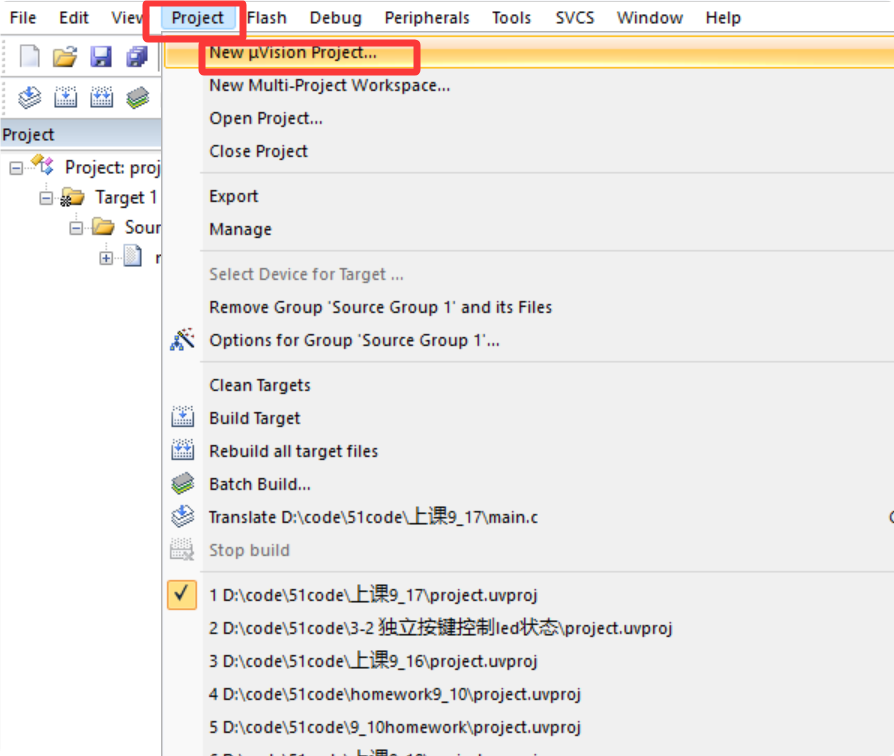Select Close Project menu entry
Screen dimensions: 894x756
tap(529, 151)
